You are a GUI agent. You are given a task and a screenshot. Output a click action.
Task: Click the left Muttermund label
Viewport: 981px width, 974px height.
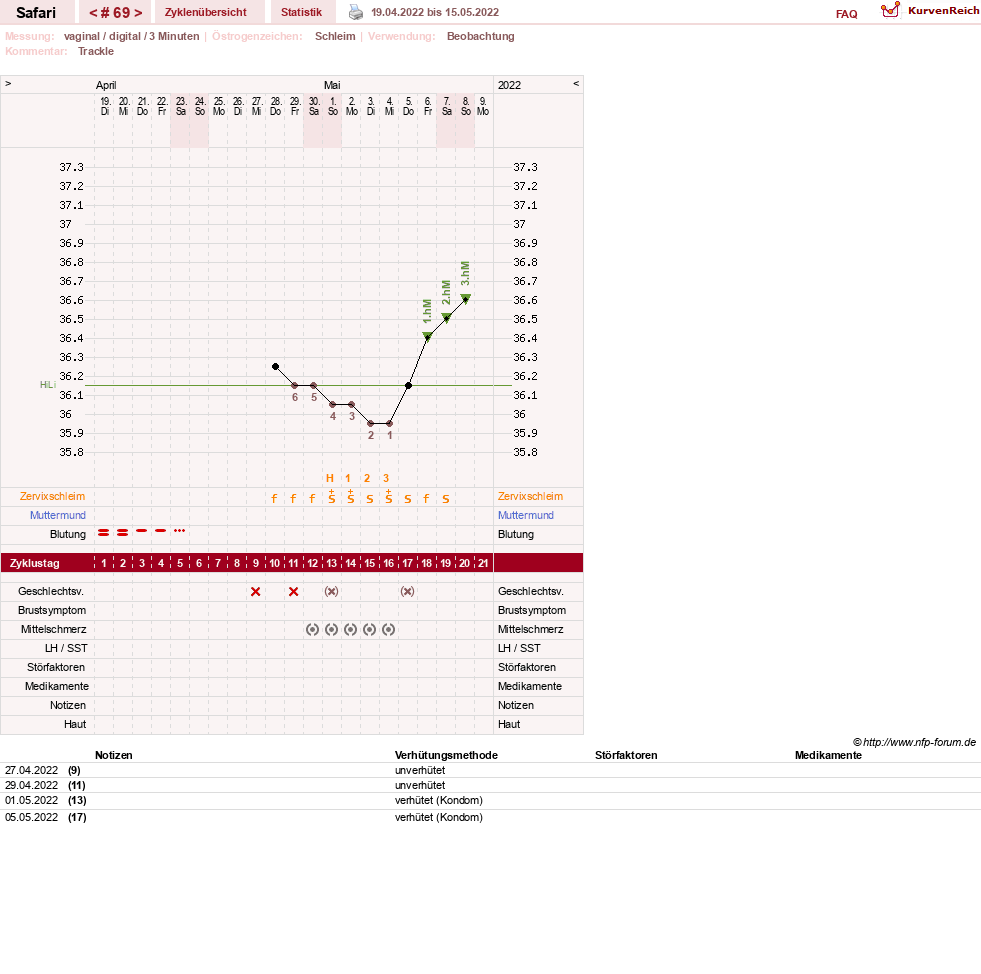pyautogui.click(x=58, y=515)
